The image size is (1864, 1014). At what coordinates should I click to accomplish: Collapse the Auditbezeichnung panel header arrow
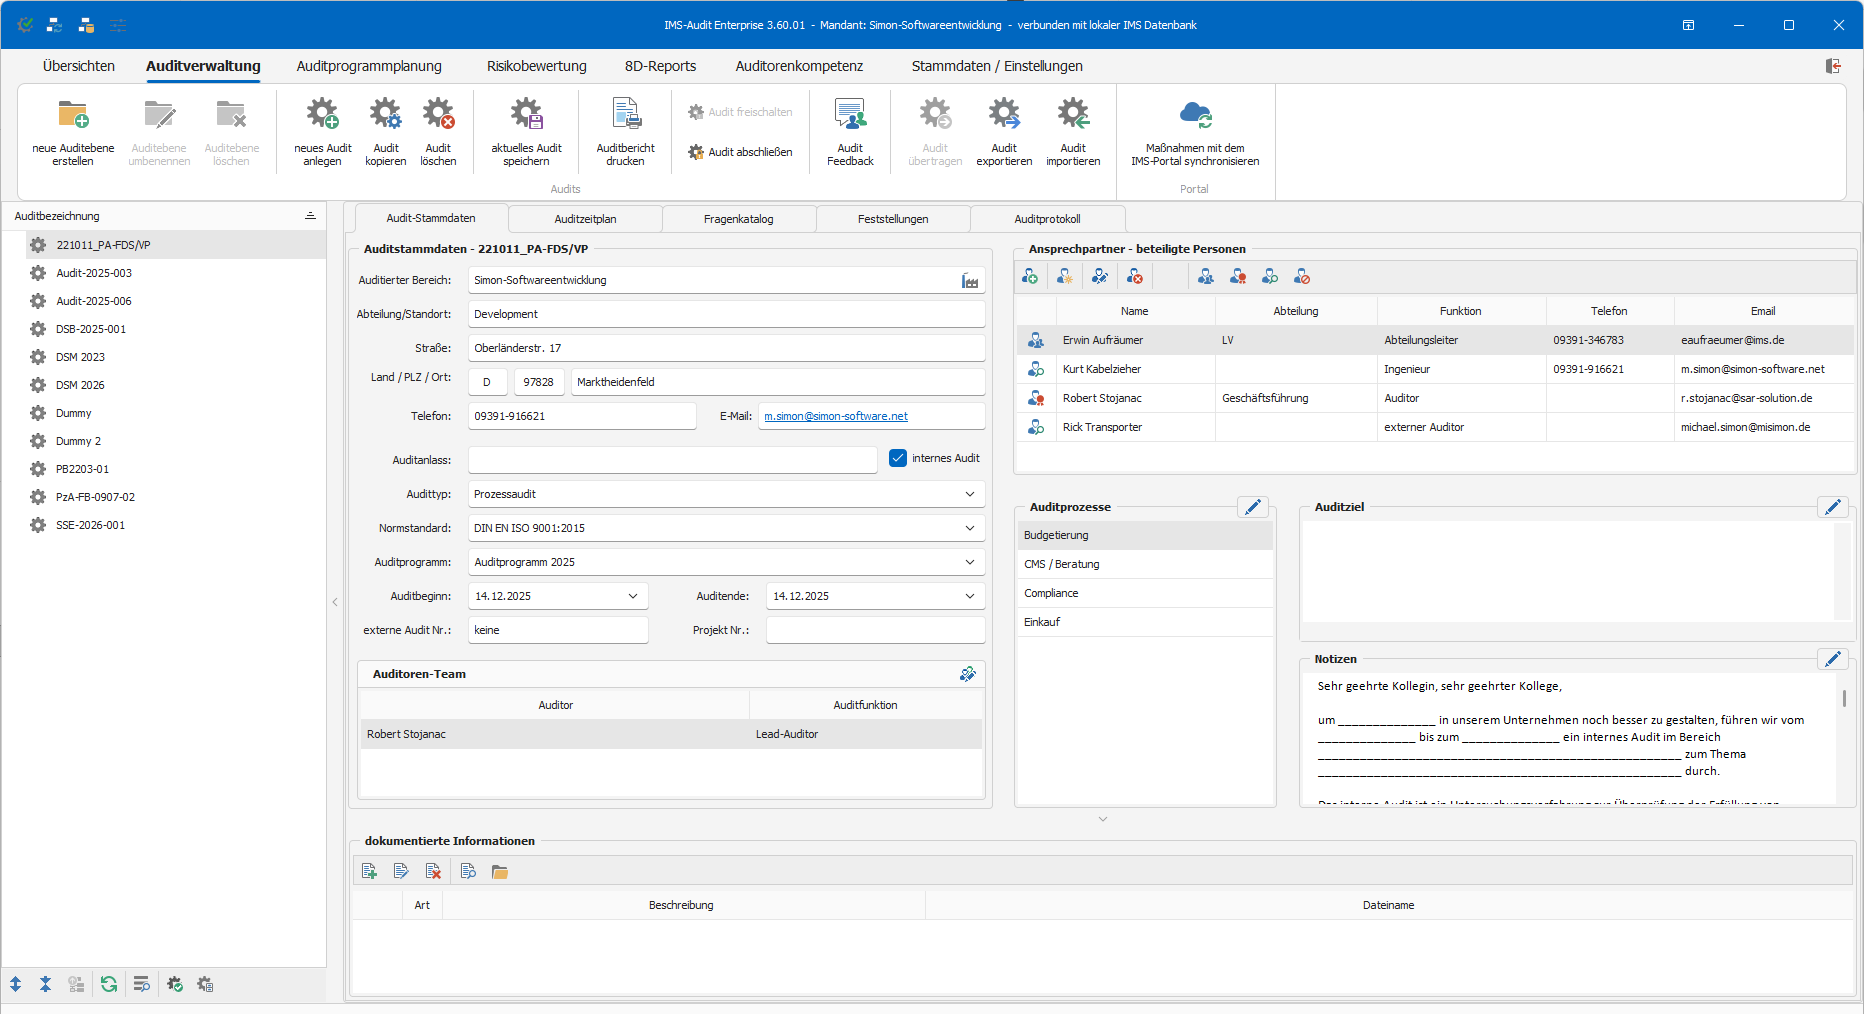310,216
